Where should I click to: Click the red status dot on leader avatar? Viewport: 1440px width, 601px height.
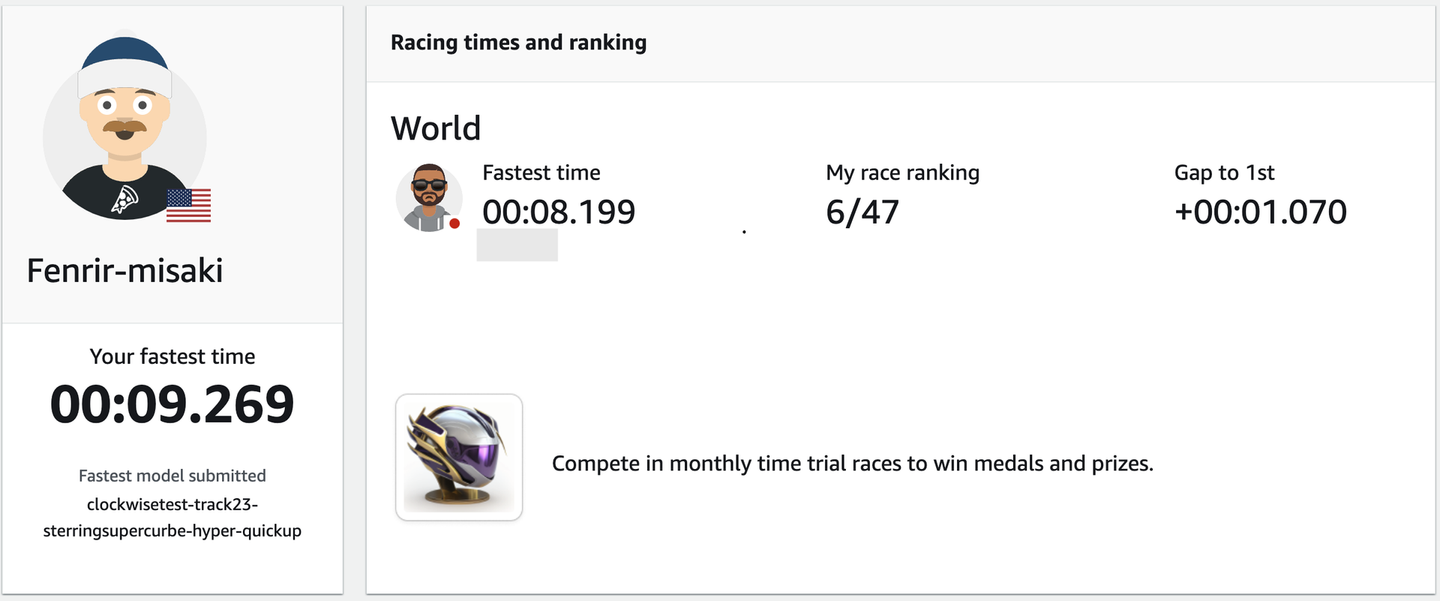[454, 223]
